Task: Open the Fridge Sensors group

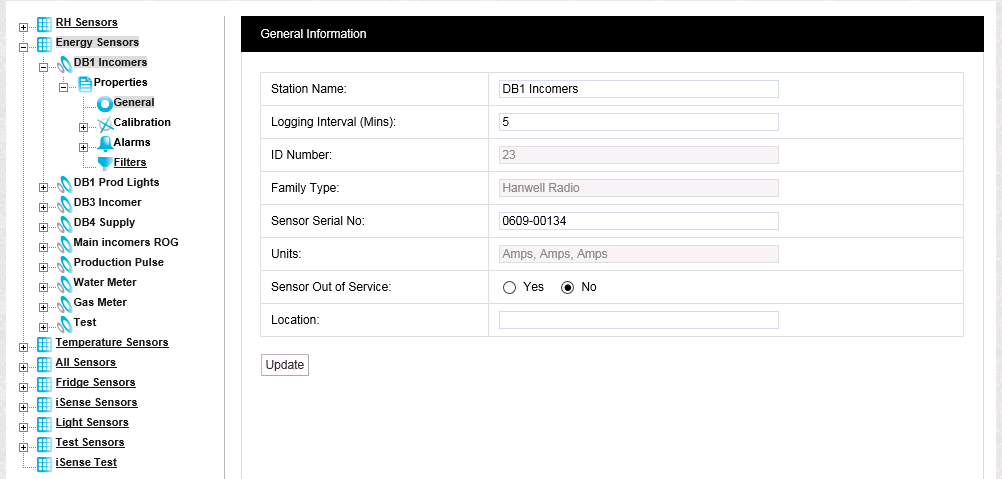Action: [x=95, y=382]
